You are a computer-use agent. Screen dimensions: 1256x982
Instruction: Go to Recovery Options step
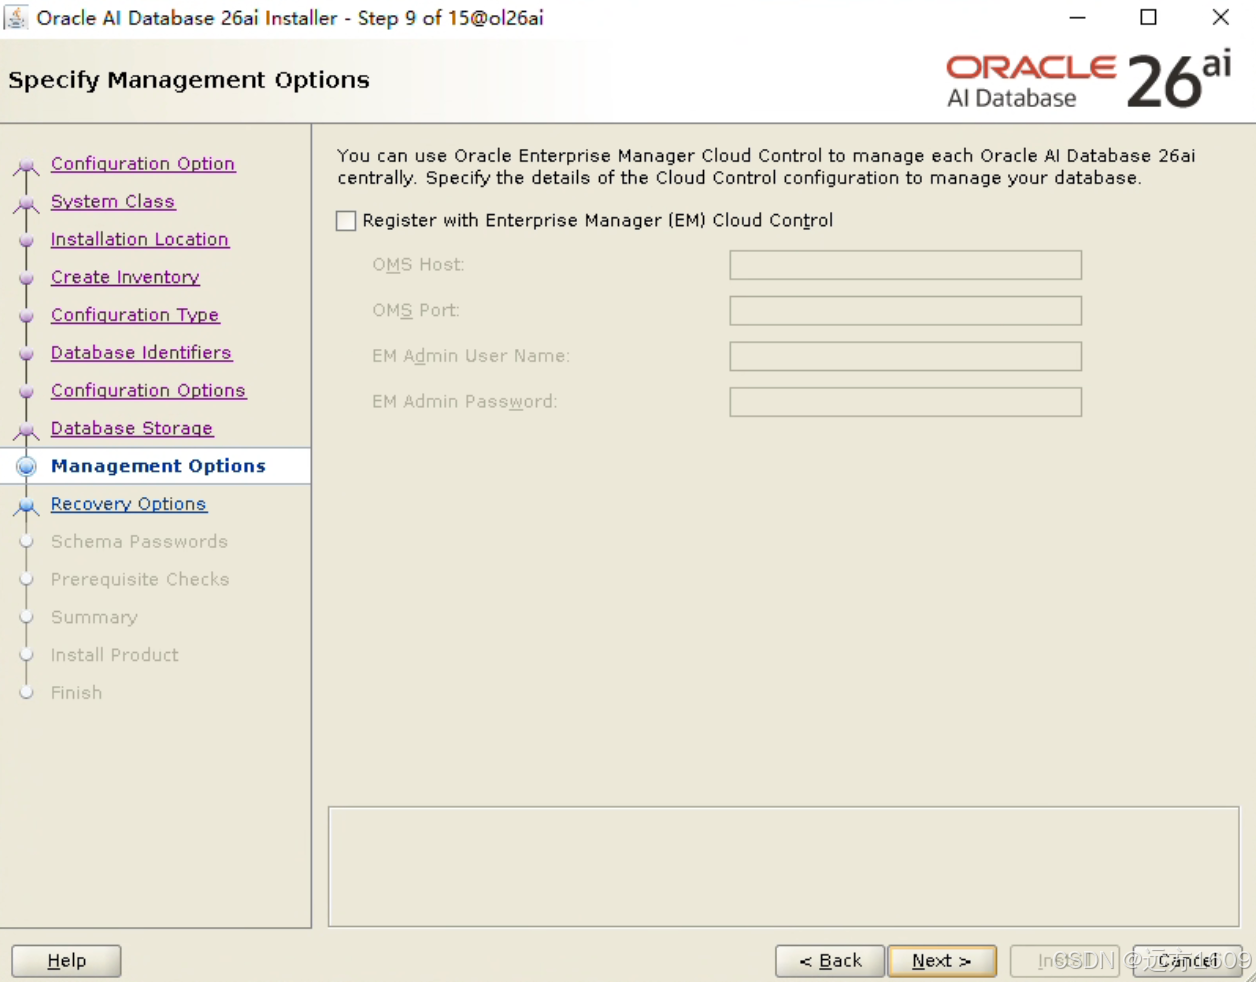[x=128, y=504]
